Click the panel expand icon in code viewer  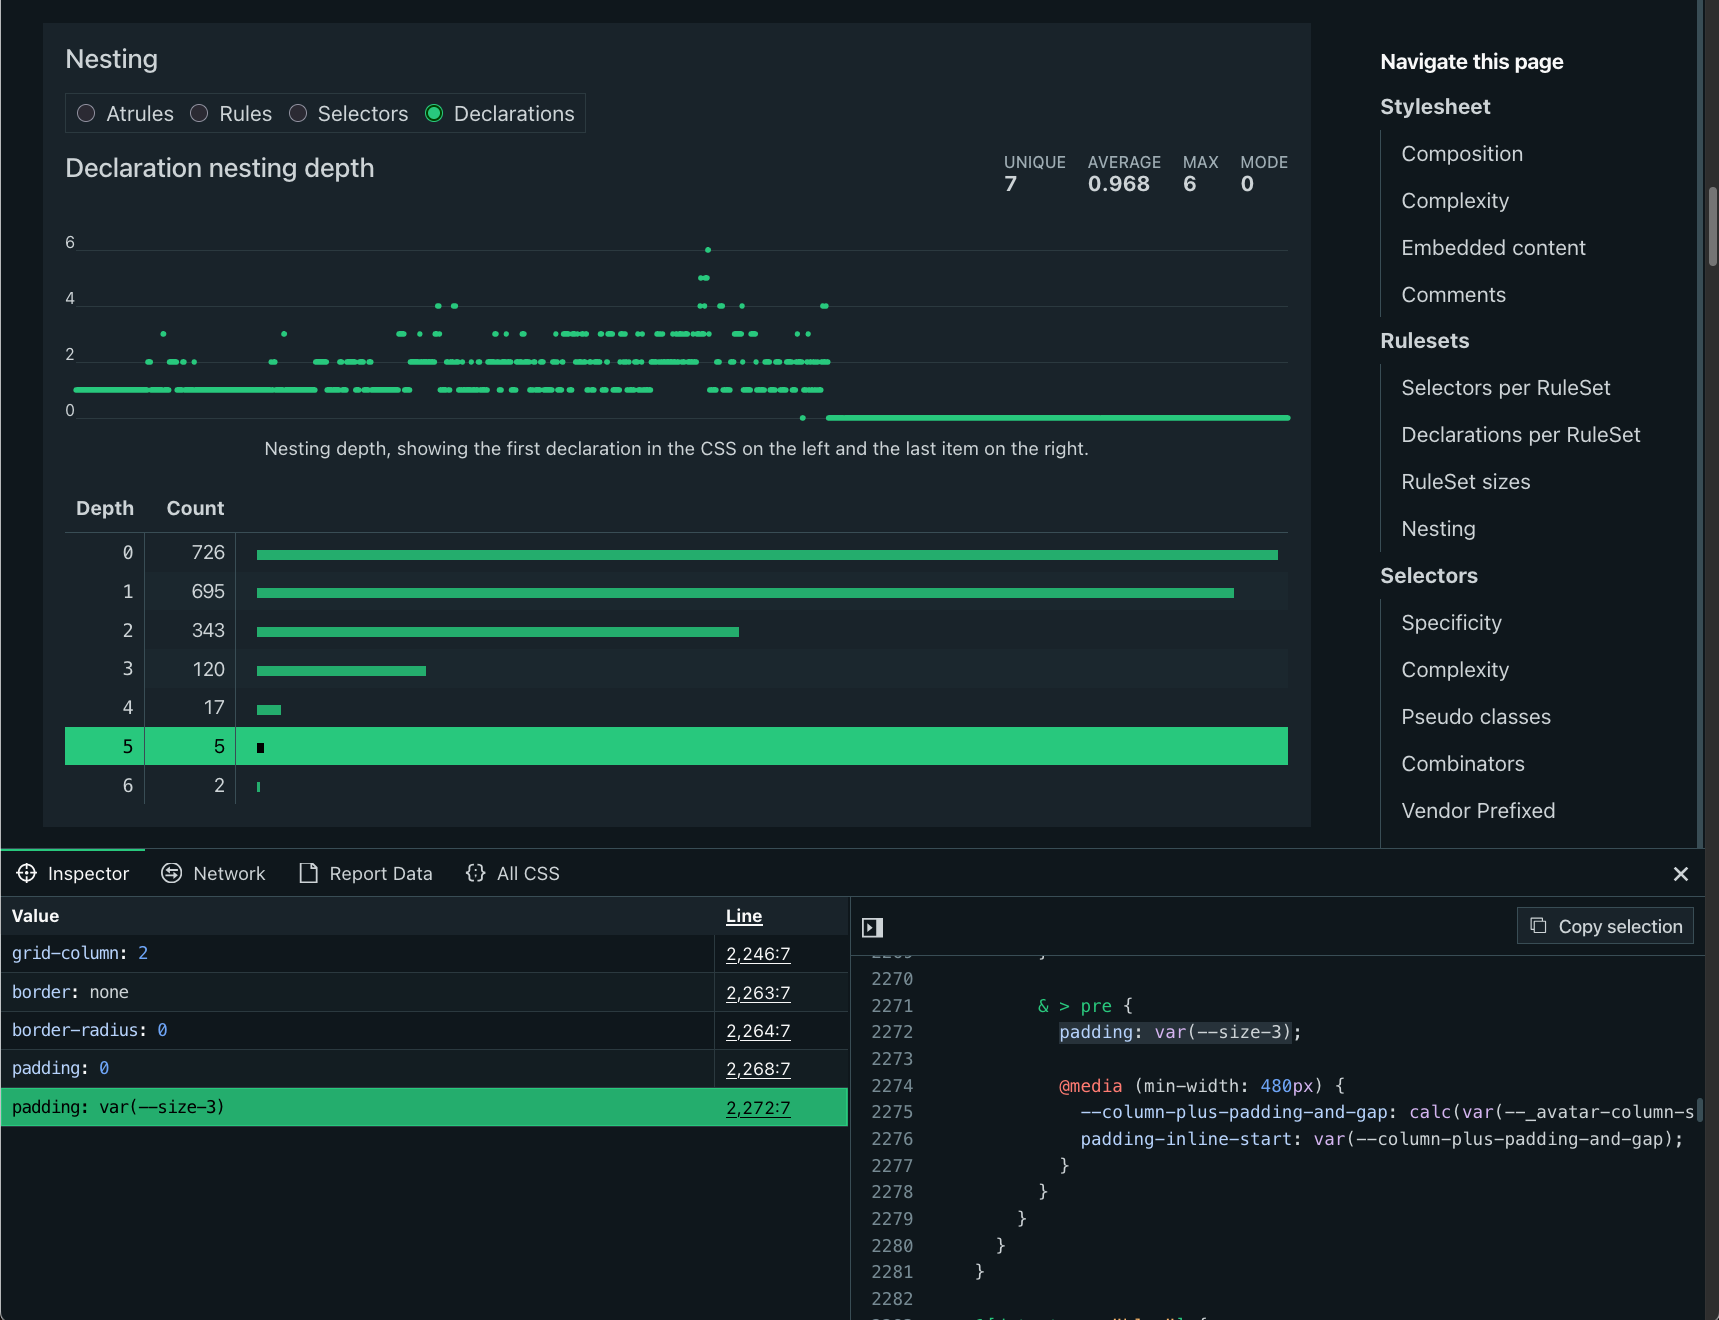coord(871,927)
